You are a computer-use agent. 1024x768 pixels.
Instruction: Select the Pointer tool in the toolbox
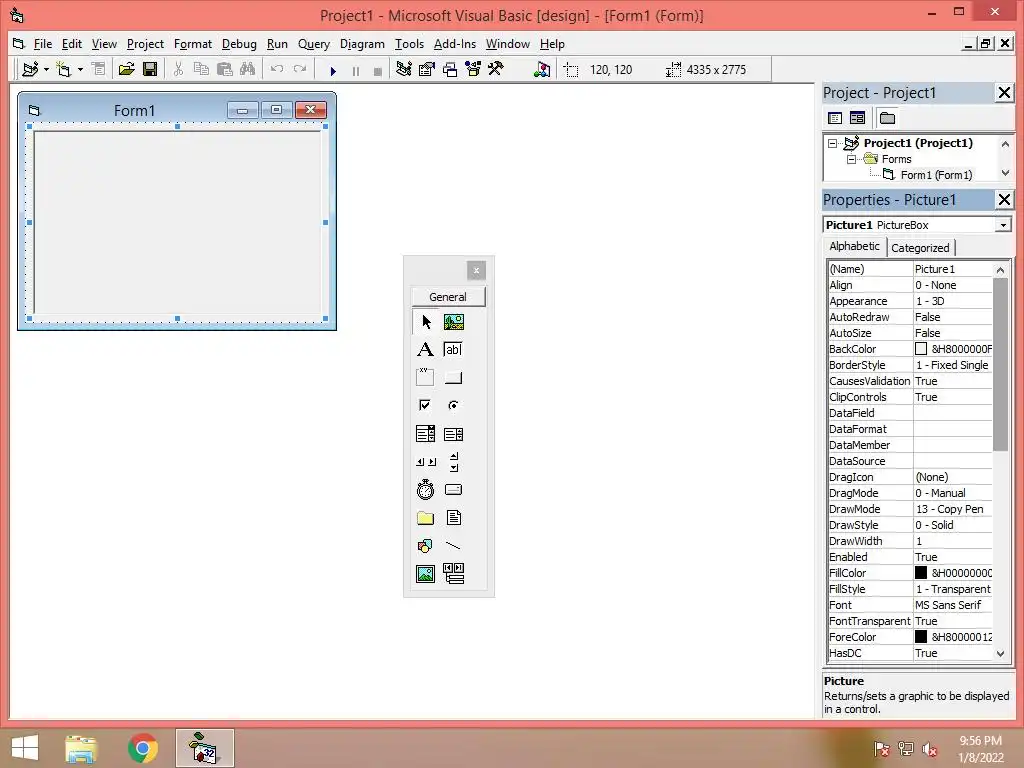[x=426, y=322]
